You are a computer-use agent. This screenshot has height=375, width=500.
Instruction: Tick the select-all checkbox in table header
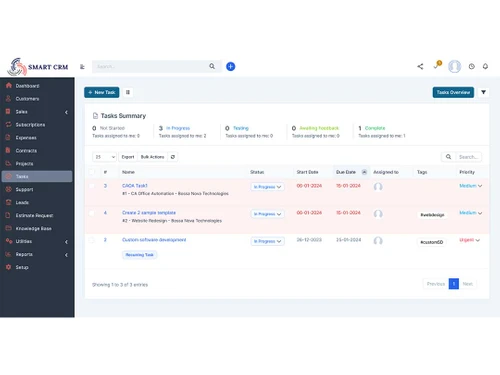pos(92,172)
